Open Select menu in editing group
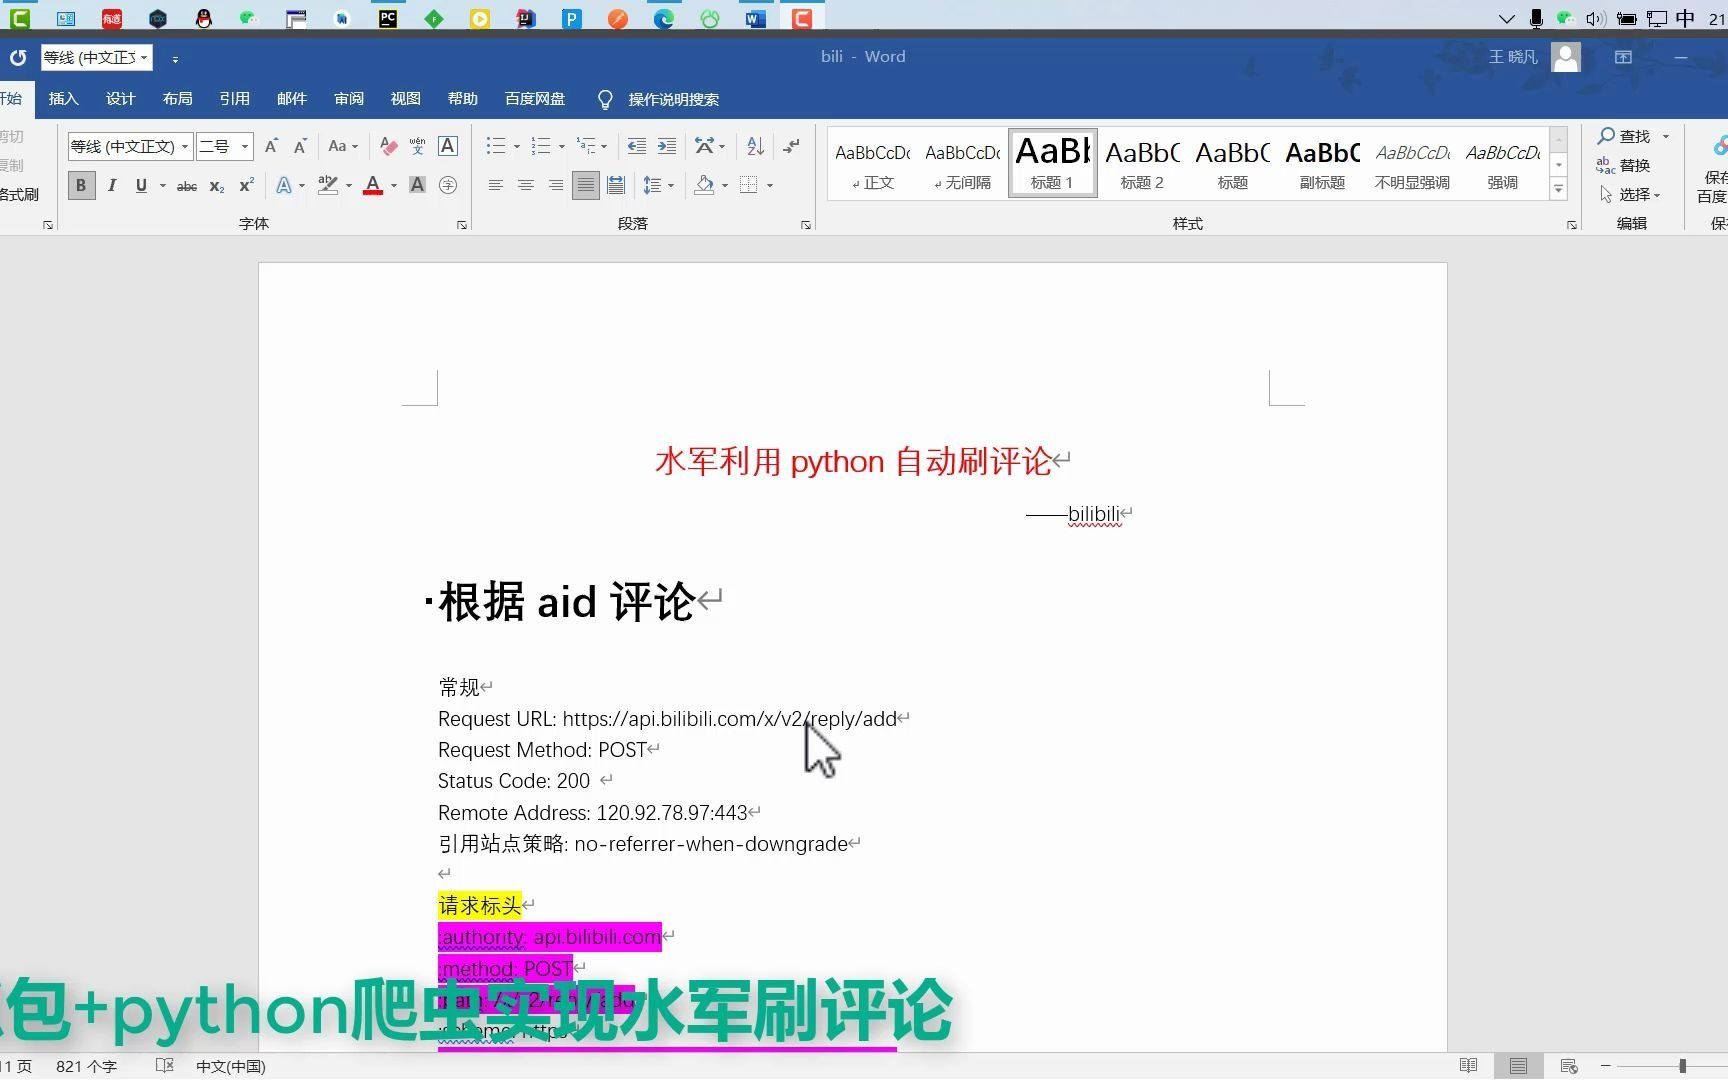The height and width of the screenshot is (1080, 1728). click(1630, 194)
